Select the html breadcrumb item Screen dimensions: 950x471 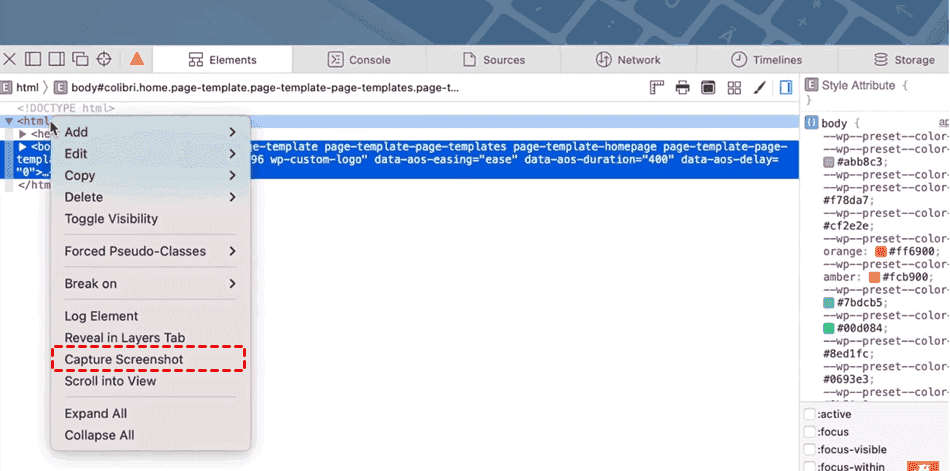[21, 88]
